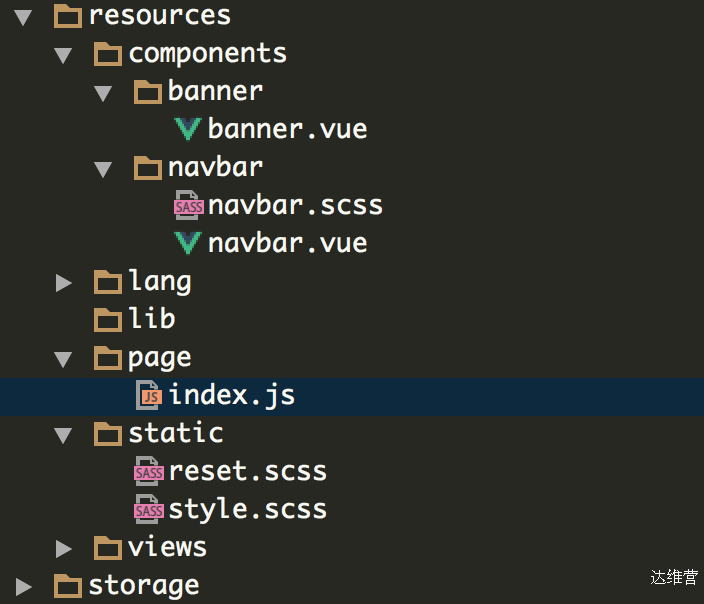
Task: Expand the lang folder arrow
Action: pos(63,283)
